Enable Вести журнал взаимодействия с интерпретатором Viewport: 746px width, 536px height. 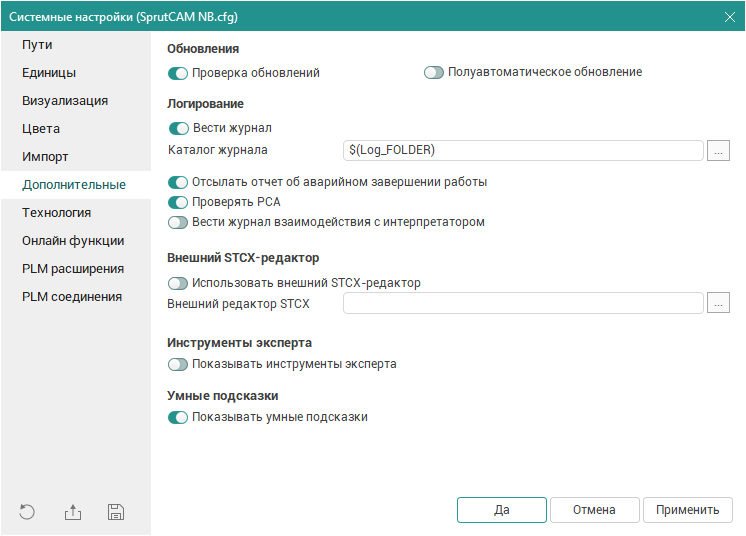(x=178, y=223)
